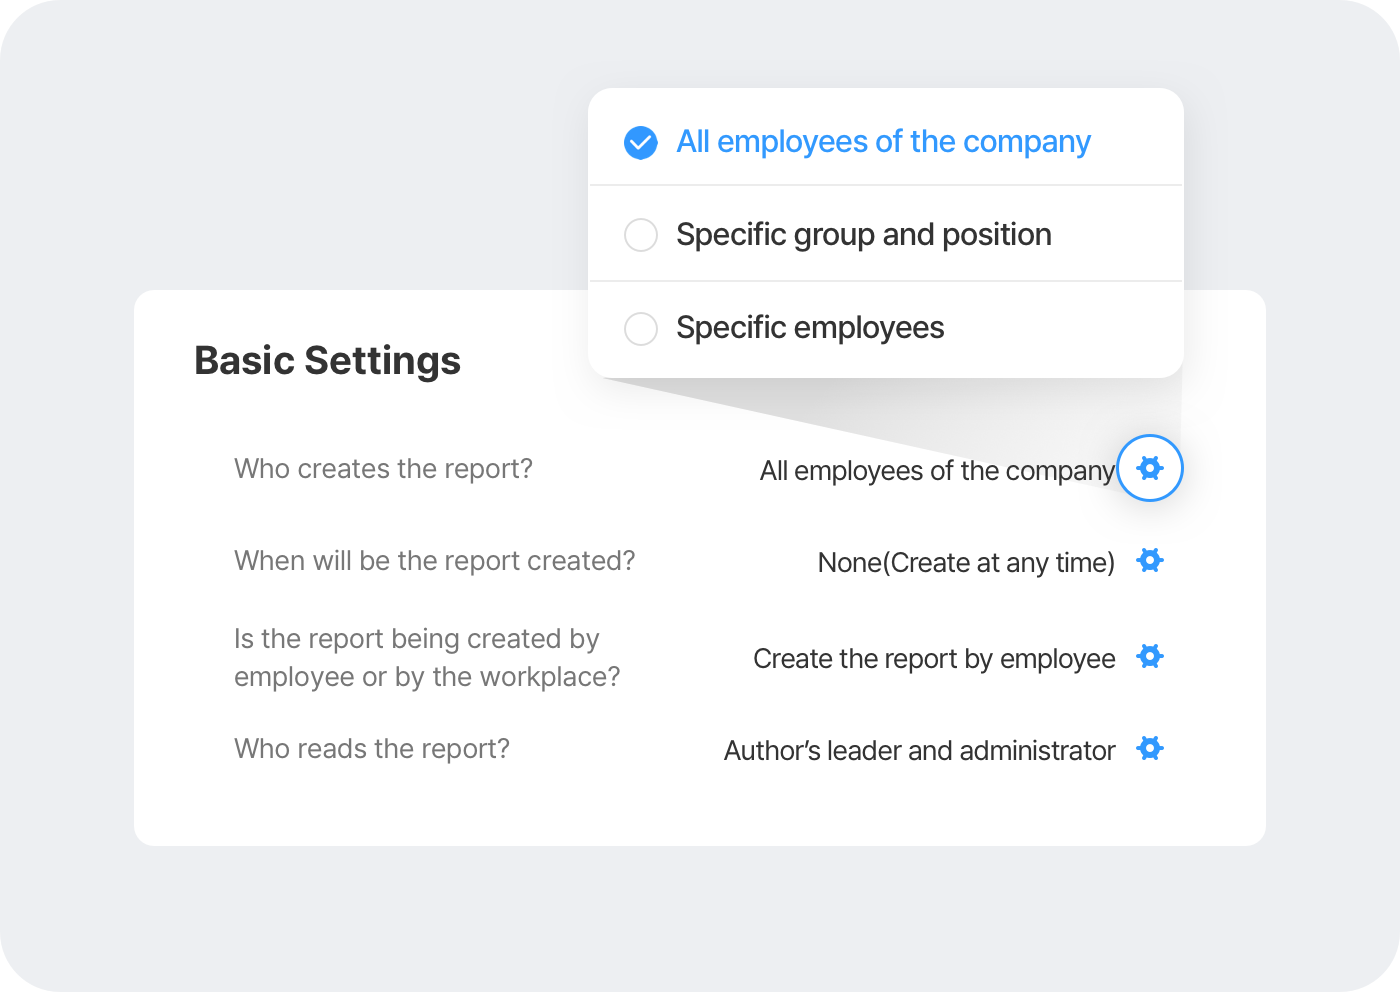Click the Who creates the report? label
Image resolution: width=1400 pixels, height=992 pixels.
[383, 469]
